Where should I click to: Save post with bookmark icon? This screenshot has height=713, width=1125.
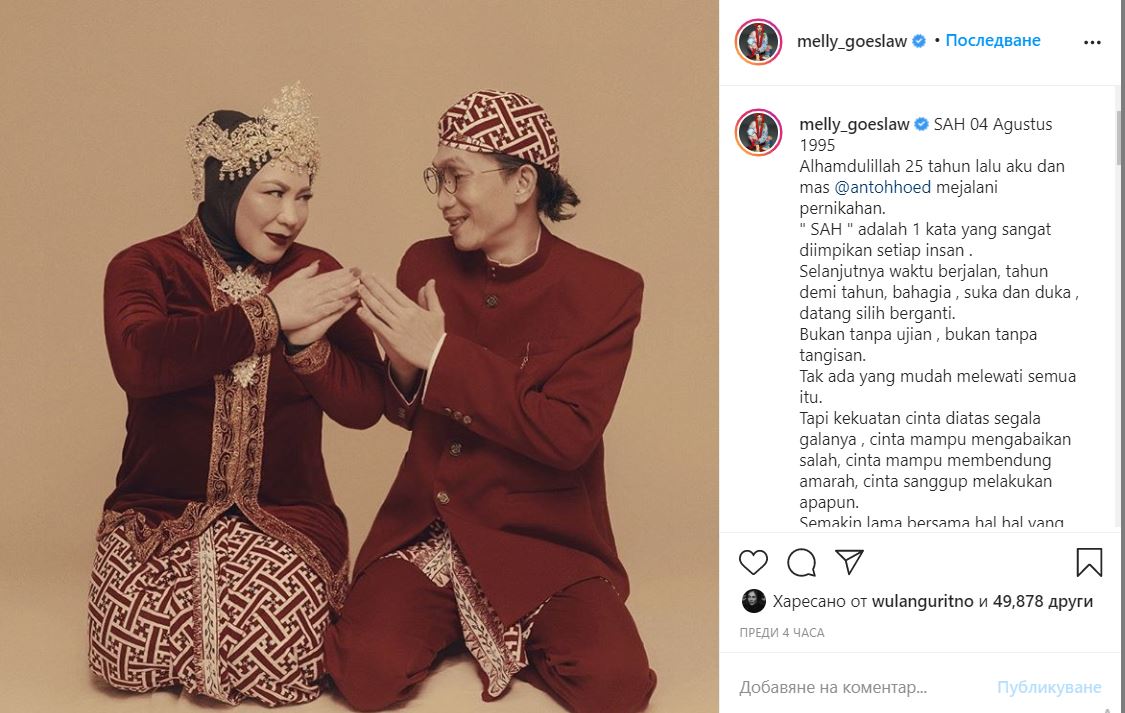[x=1089, y=562]
